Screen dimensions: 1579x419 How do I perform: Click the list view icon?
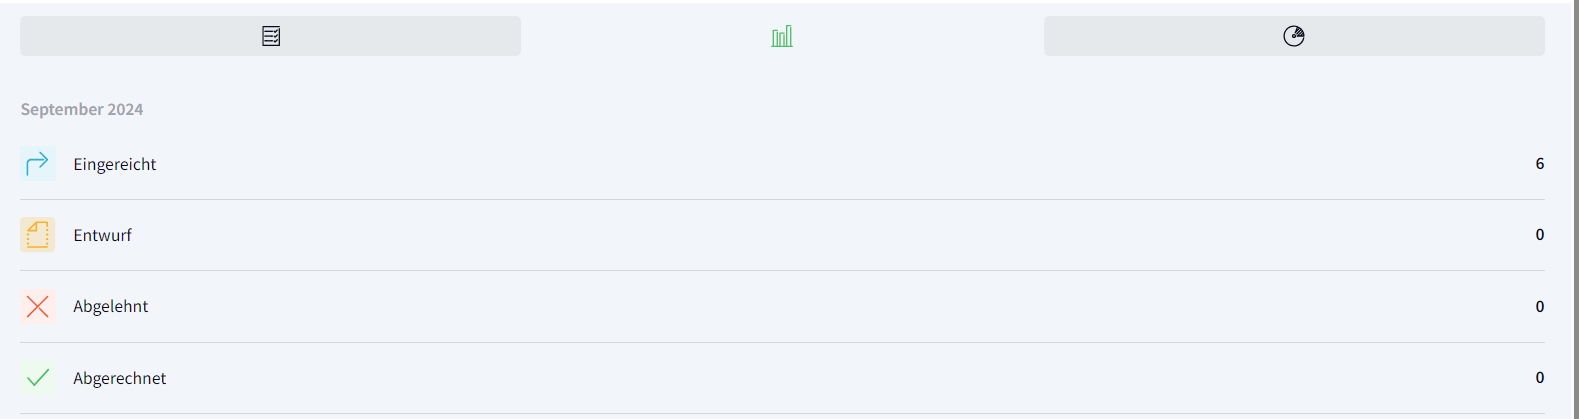[271, 37]
